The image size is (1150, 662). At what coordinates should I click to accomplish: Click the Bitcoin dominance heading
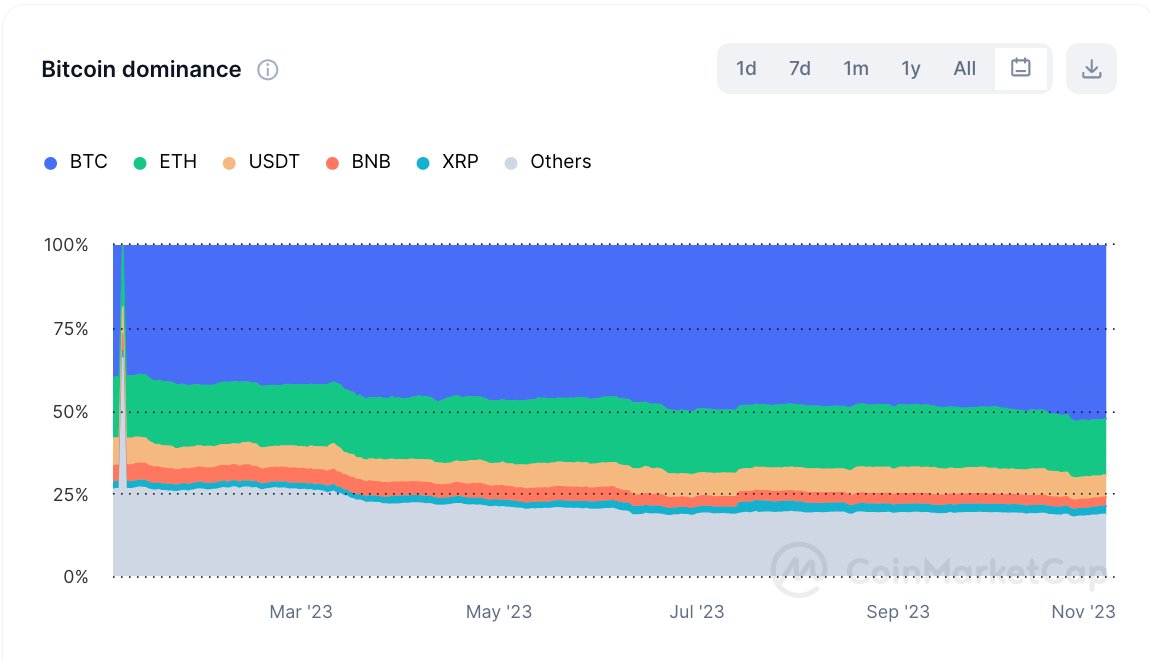(142, 69)
